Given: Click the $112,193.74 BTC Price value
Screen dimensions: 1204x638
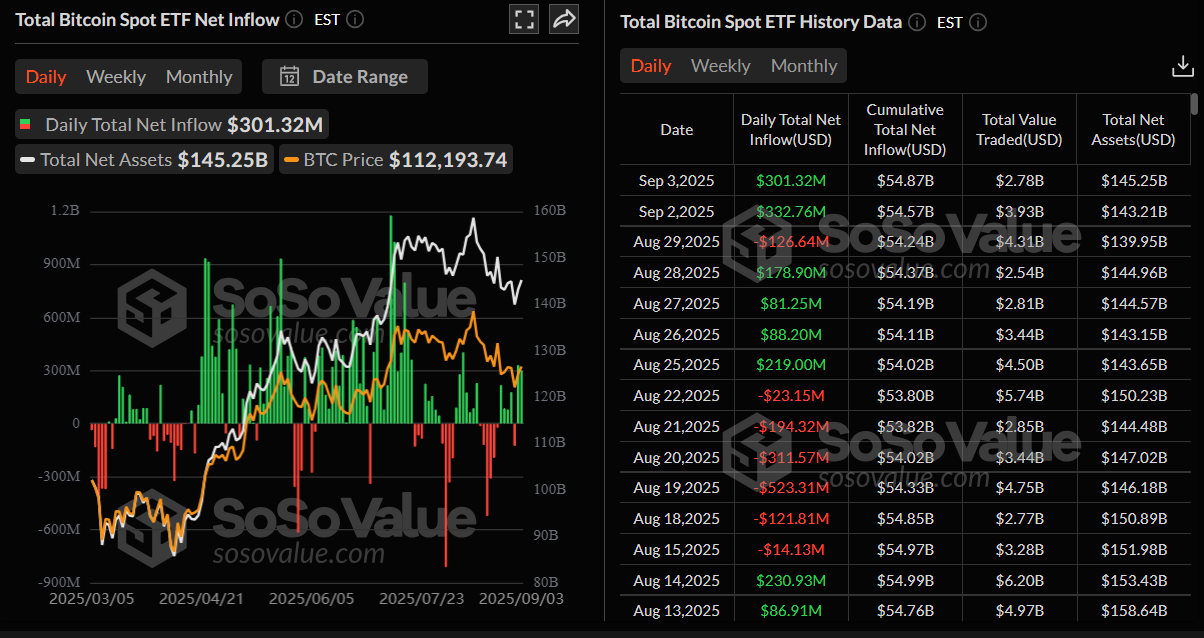Looking at the screenshot, I should point(448,159).
